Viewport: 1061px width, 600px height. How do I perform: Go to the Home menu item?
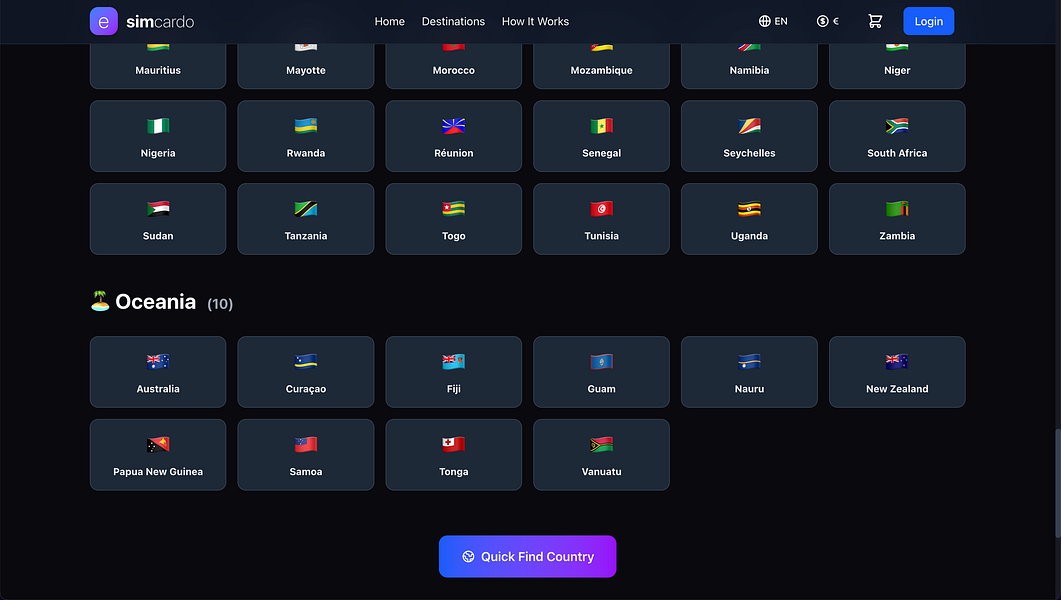[x=390, y=21]
